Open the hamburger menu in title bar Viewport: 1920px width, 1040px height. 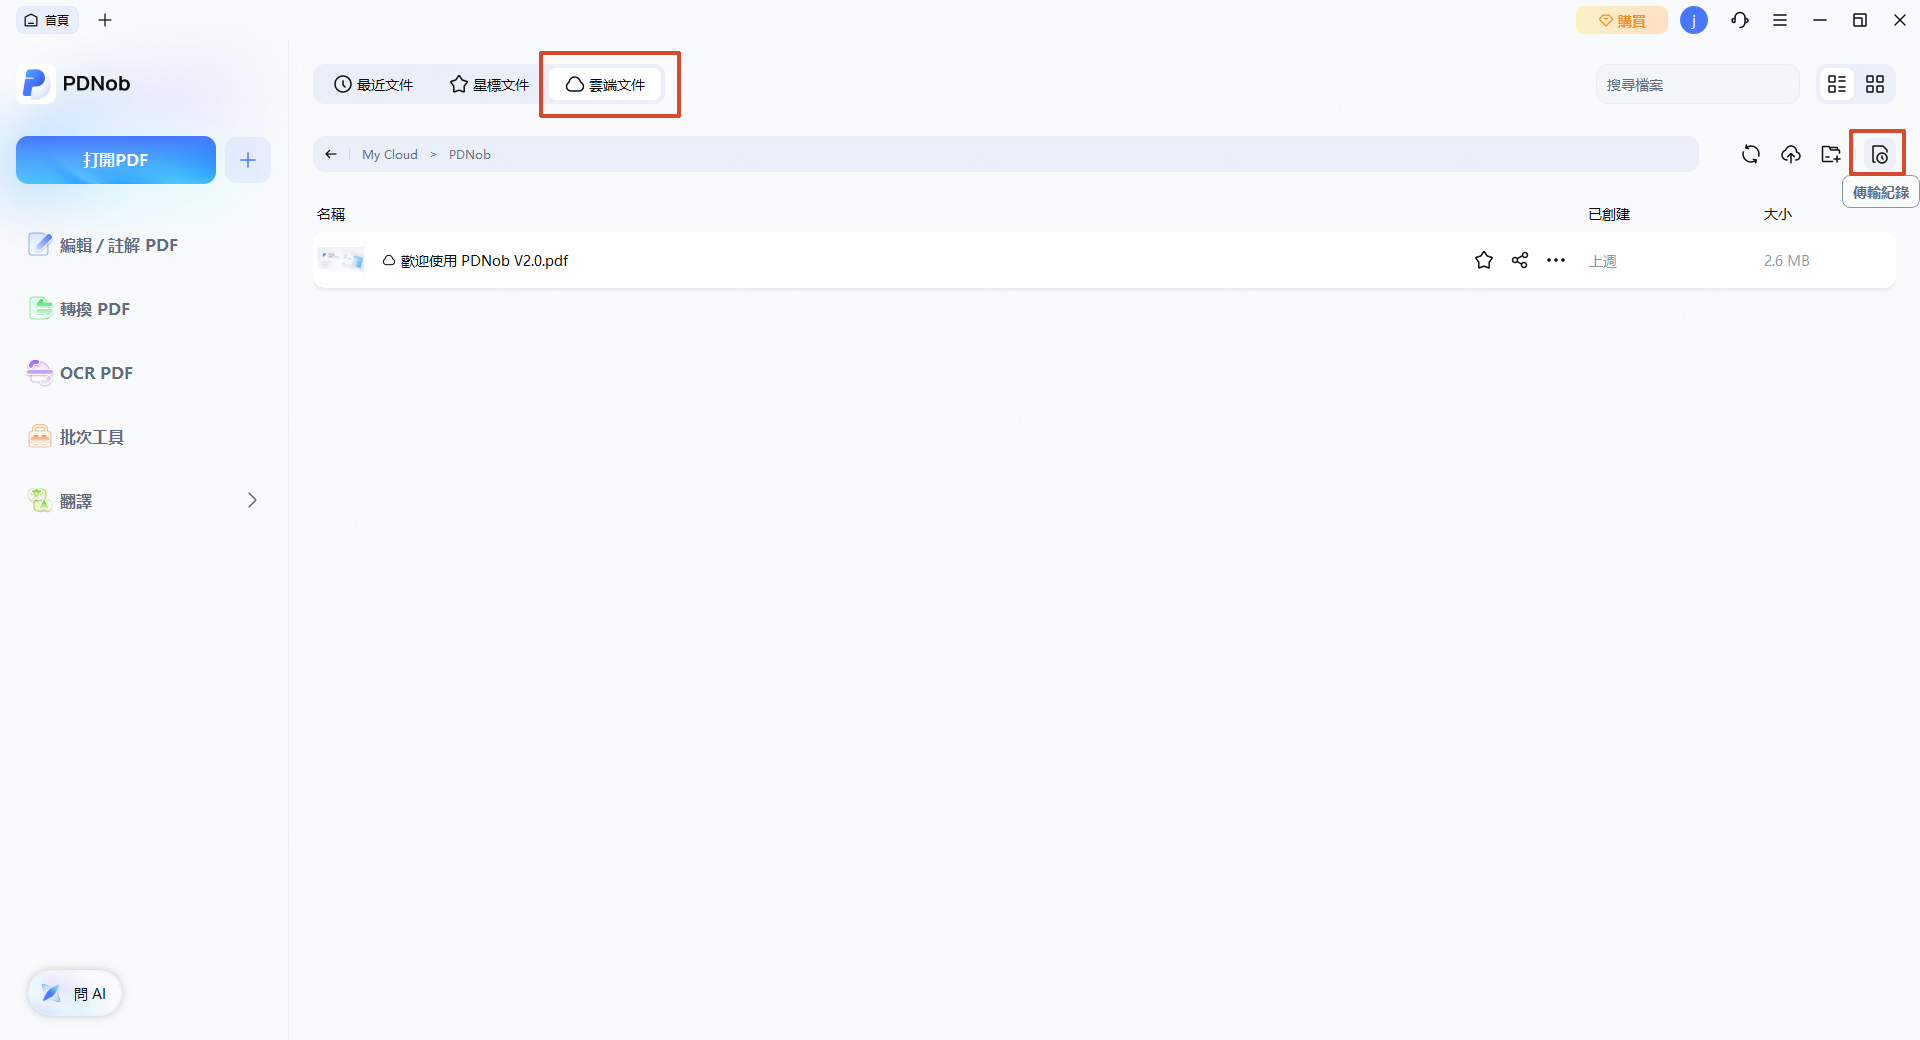pyautogui.click(x=1780, y=20)
